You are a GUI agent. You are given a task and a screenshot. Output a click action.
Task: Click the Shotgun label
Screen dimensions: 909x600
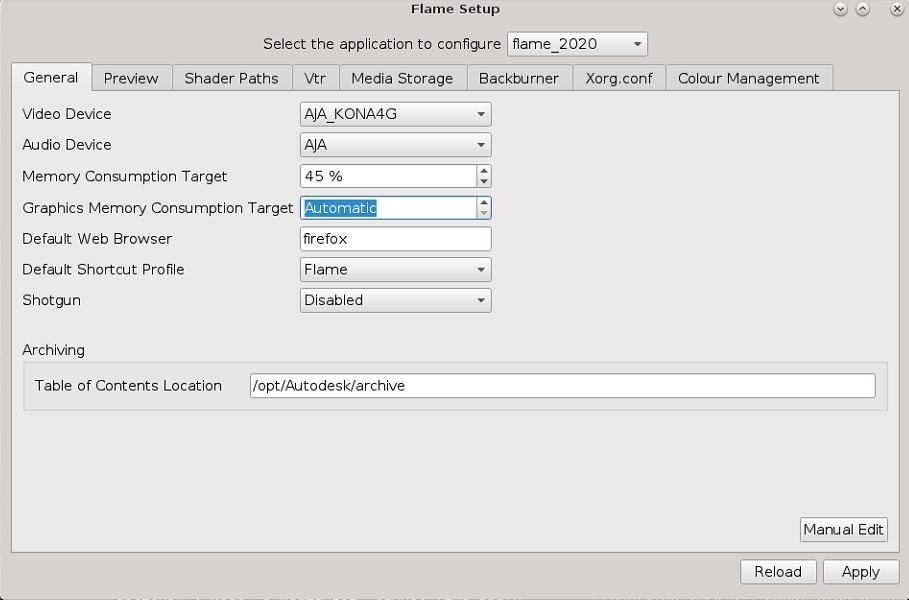[52, 300]
